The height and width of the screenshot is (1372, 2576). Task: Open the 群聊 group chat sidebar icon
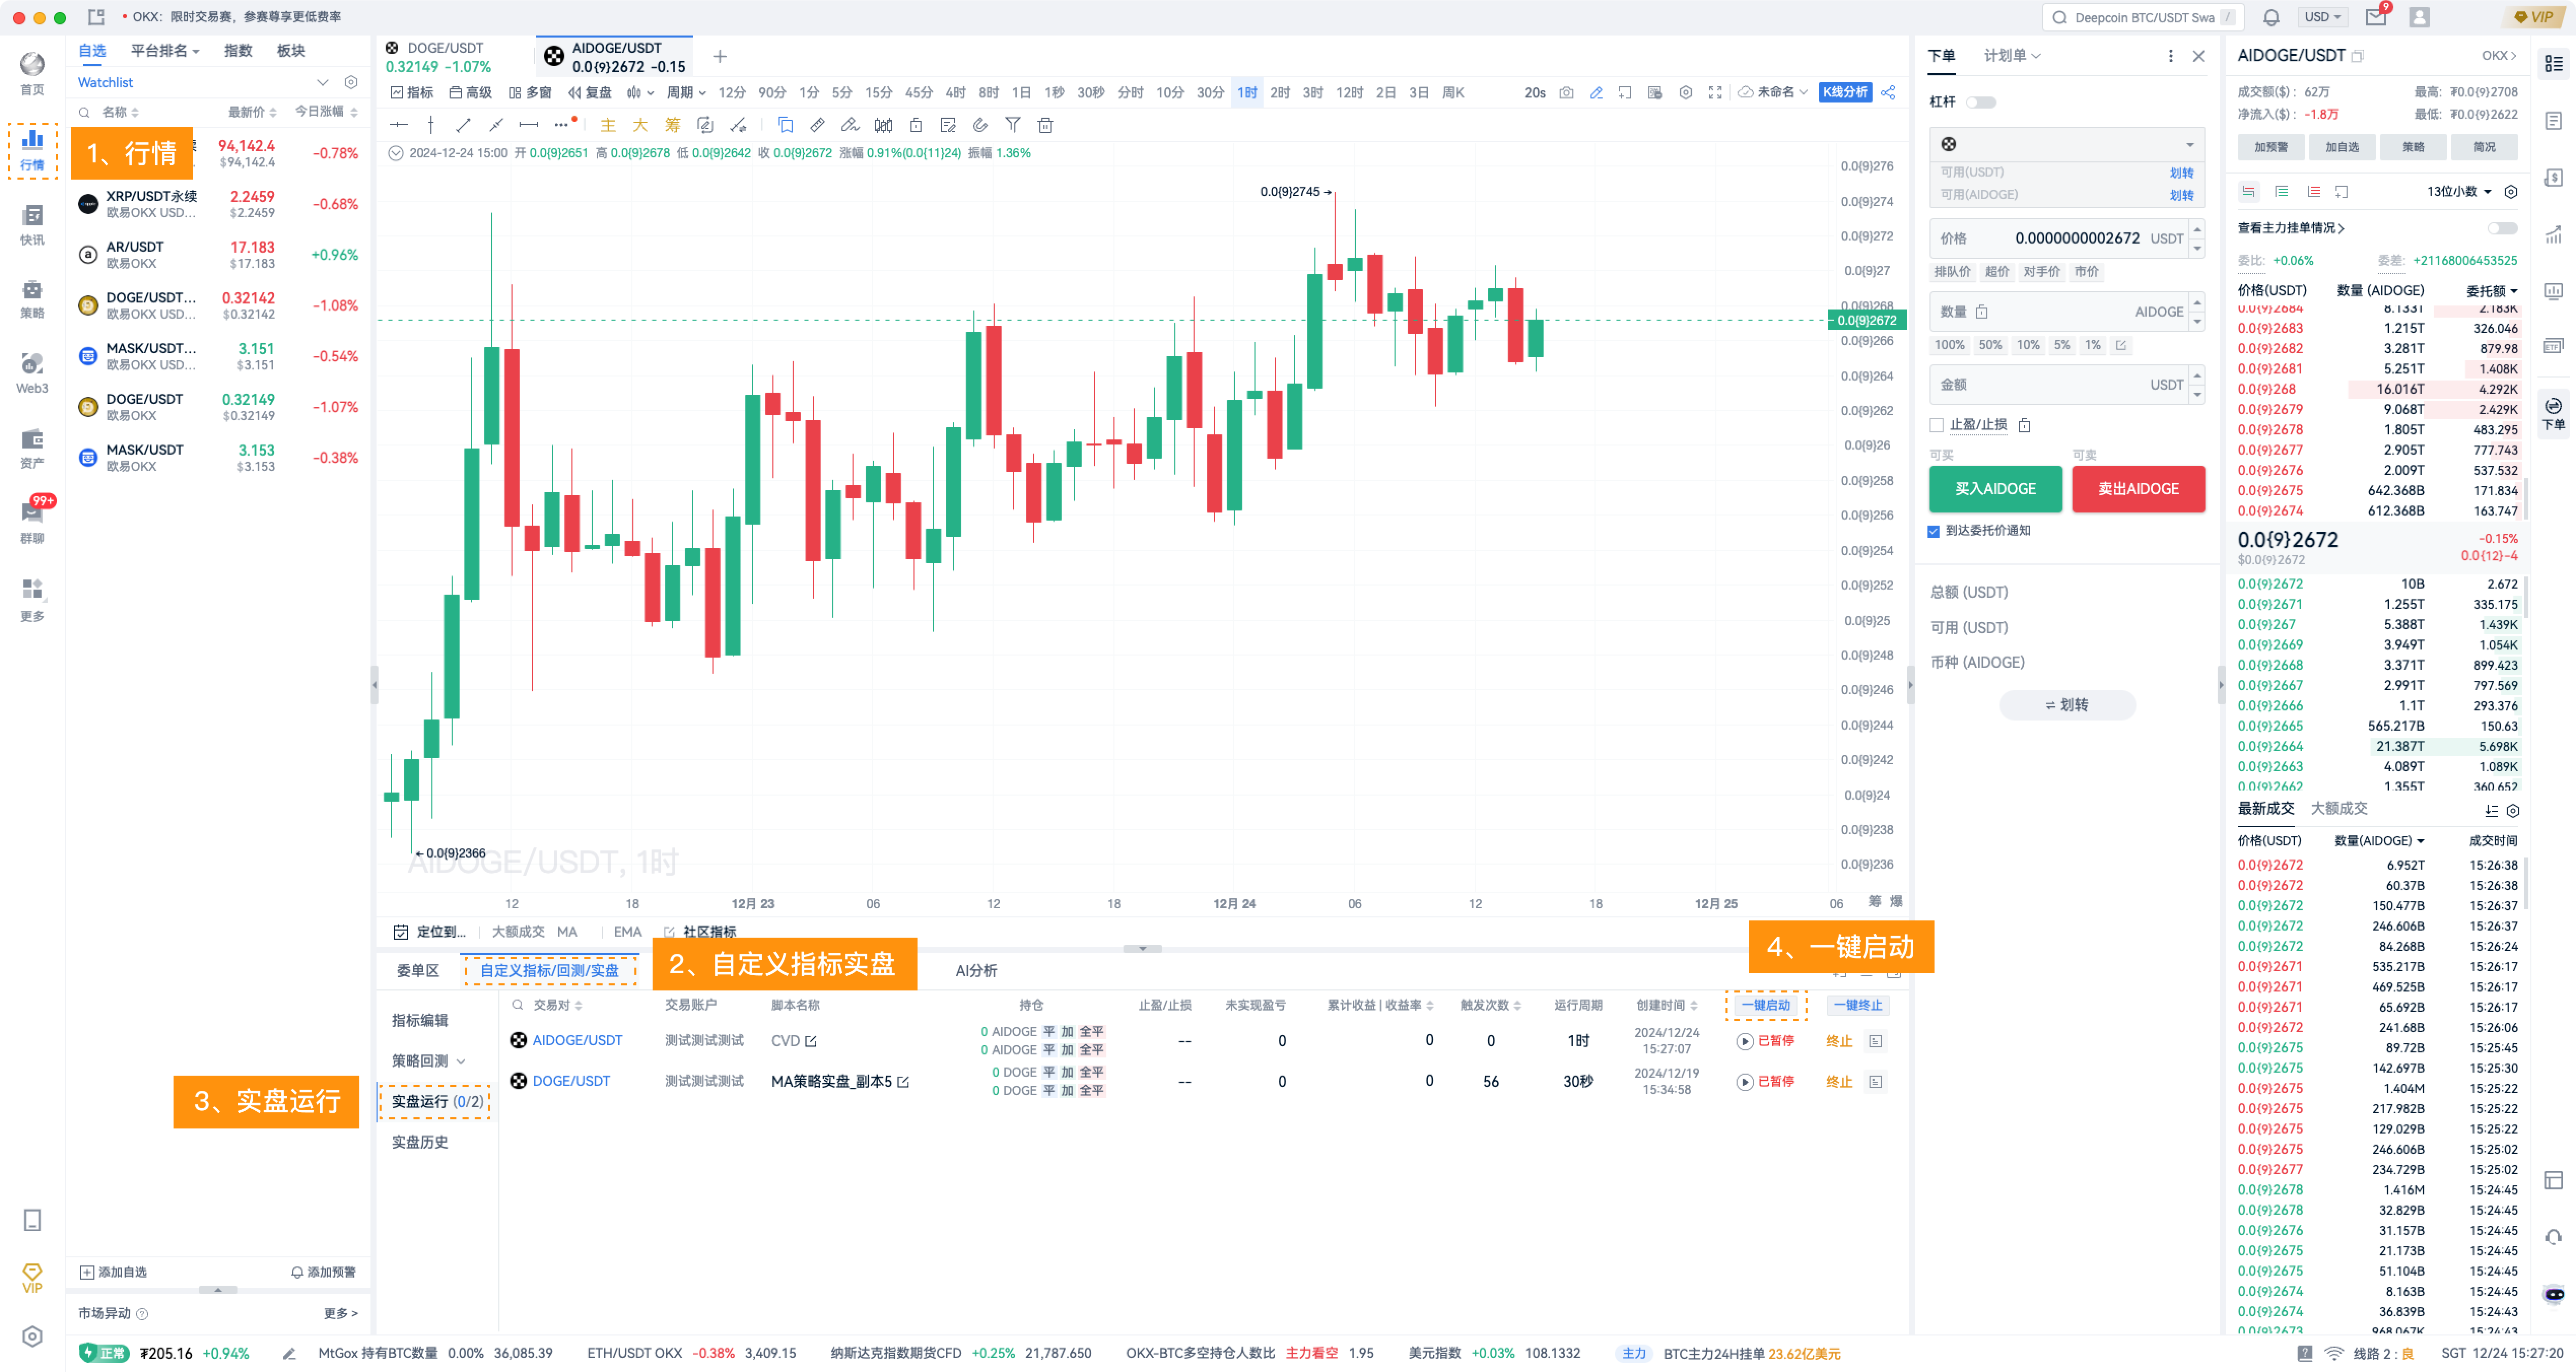(32, 522)
